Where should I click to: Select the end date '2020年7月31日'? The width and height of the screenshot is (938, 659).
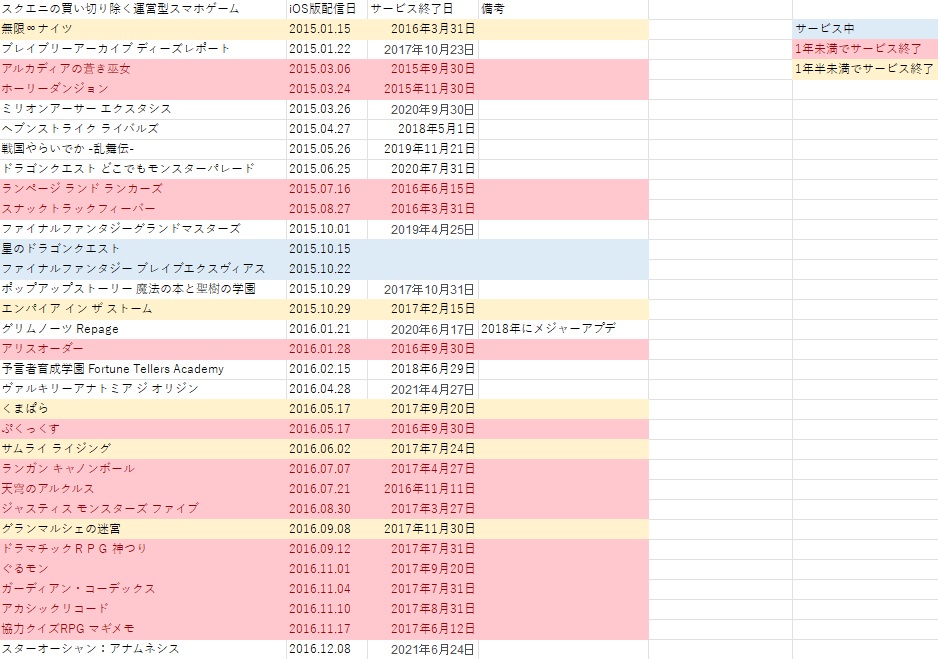point(422,169)
